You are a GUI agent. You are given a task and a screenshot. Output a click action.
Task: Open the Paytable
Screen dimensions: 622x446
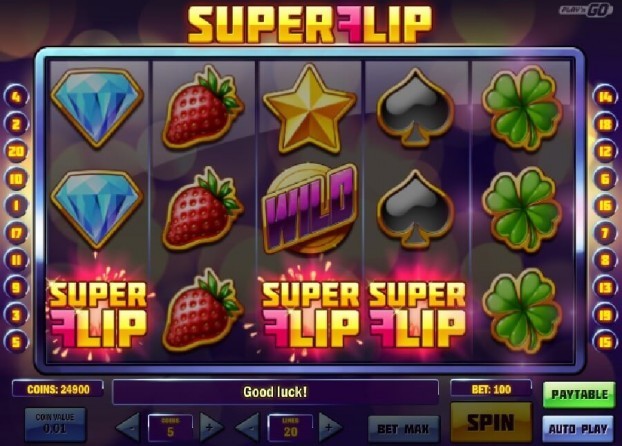[579, 395]
